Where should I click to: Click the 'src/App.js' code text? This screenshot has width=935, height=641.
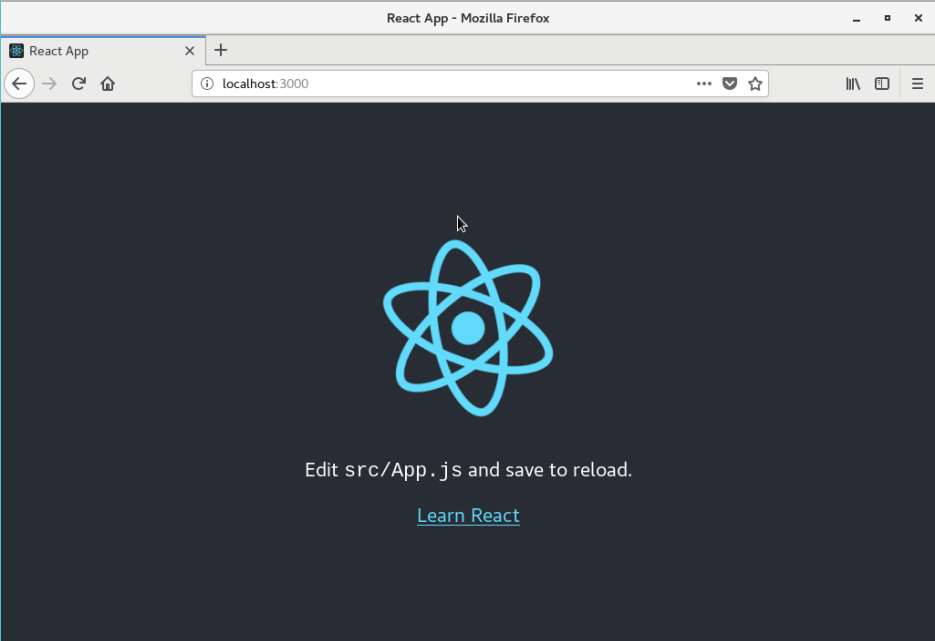(403, 470)
